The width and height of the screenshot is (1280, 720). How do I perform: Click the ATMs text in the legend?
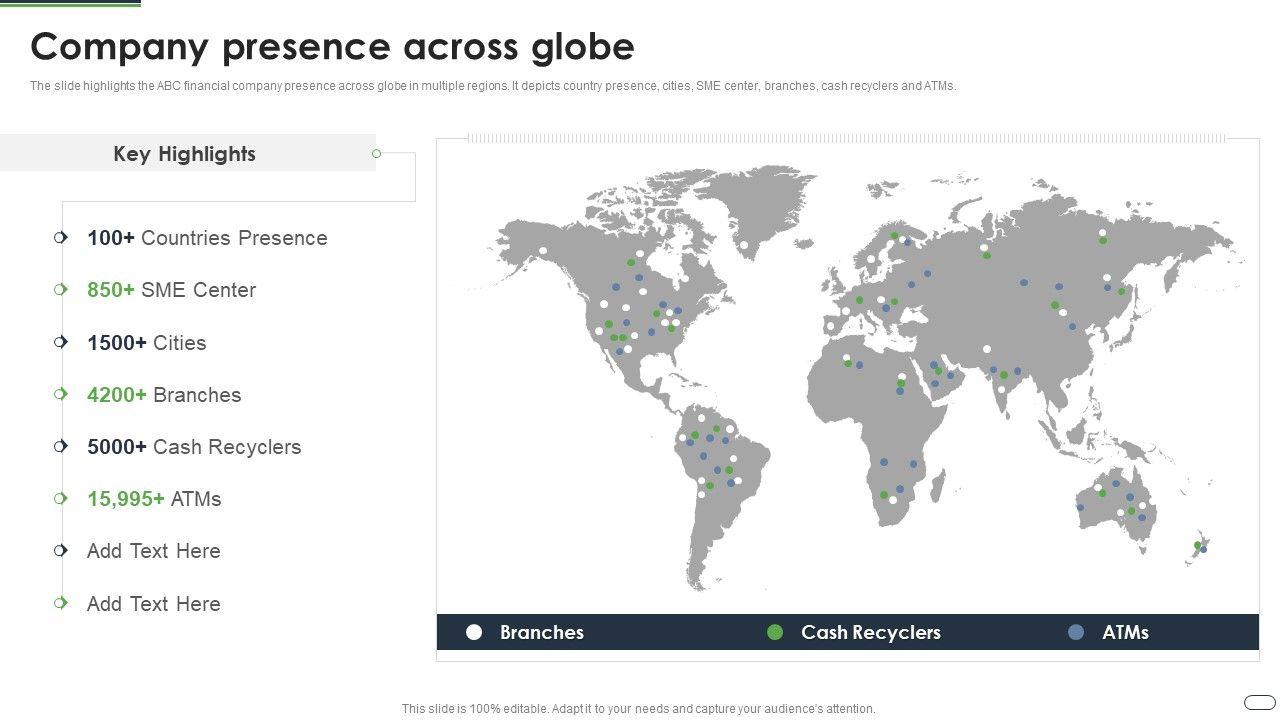1125,632
